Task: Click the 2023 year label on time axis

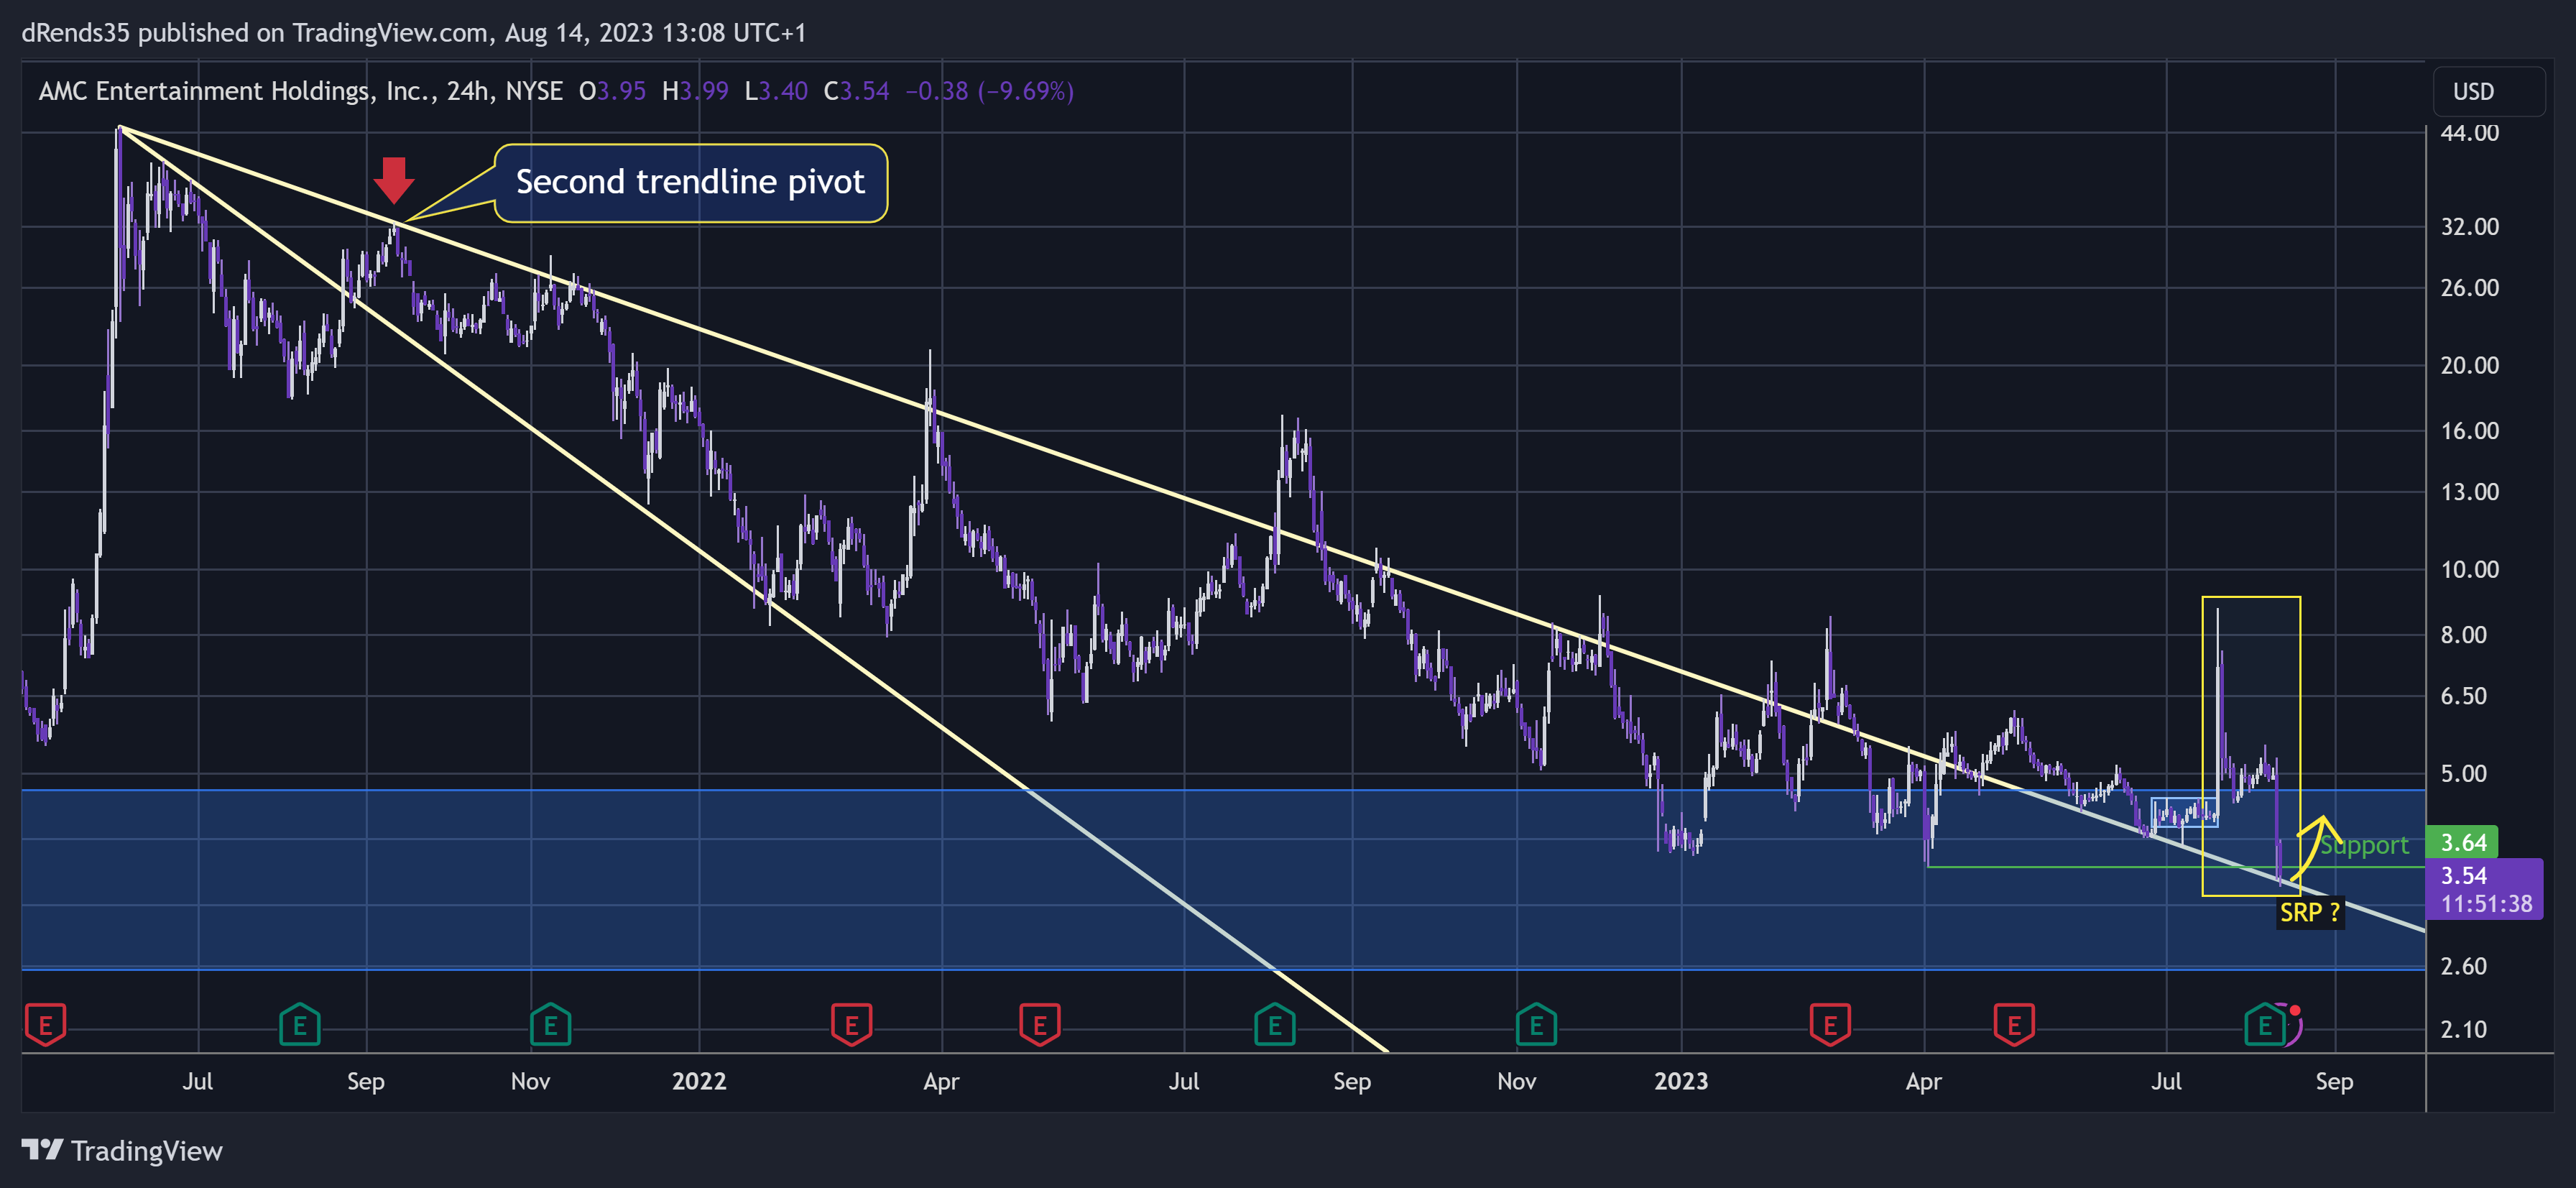Action: click(1681, 1081)
